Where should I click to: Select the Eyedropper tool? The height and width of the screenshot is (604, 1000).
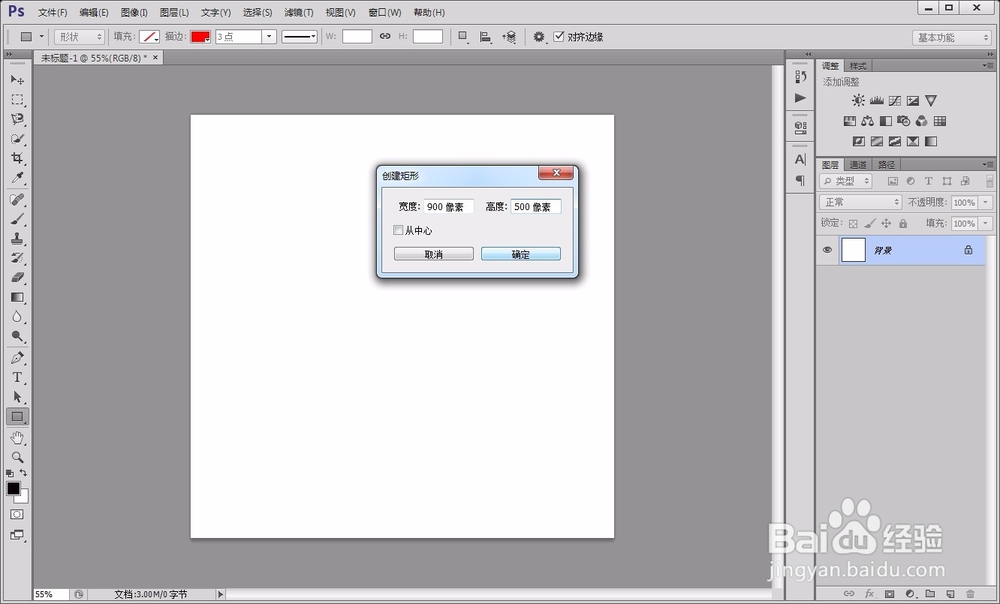click(16, 179)
